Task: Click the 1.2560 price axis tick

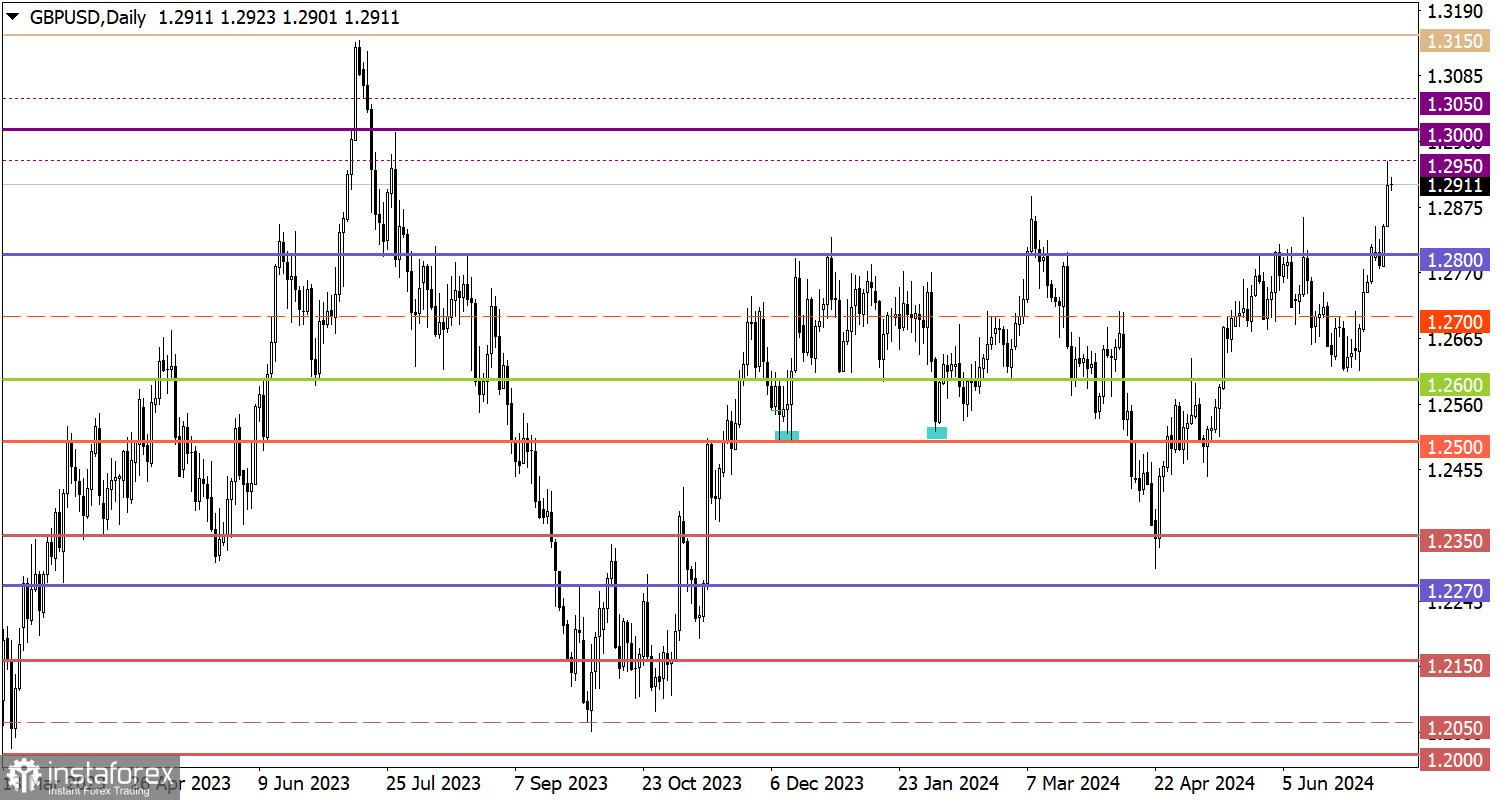Action: point(1455,406)
